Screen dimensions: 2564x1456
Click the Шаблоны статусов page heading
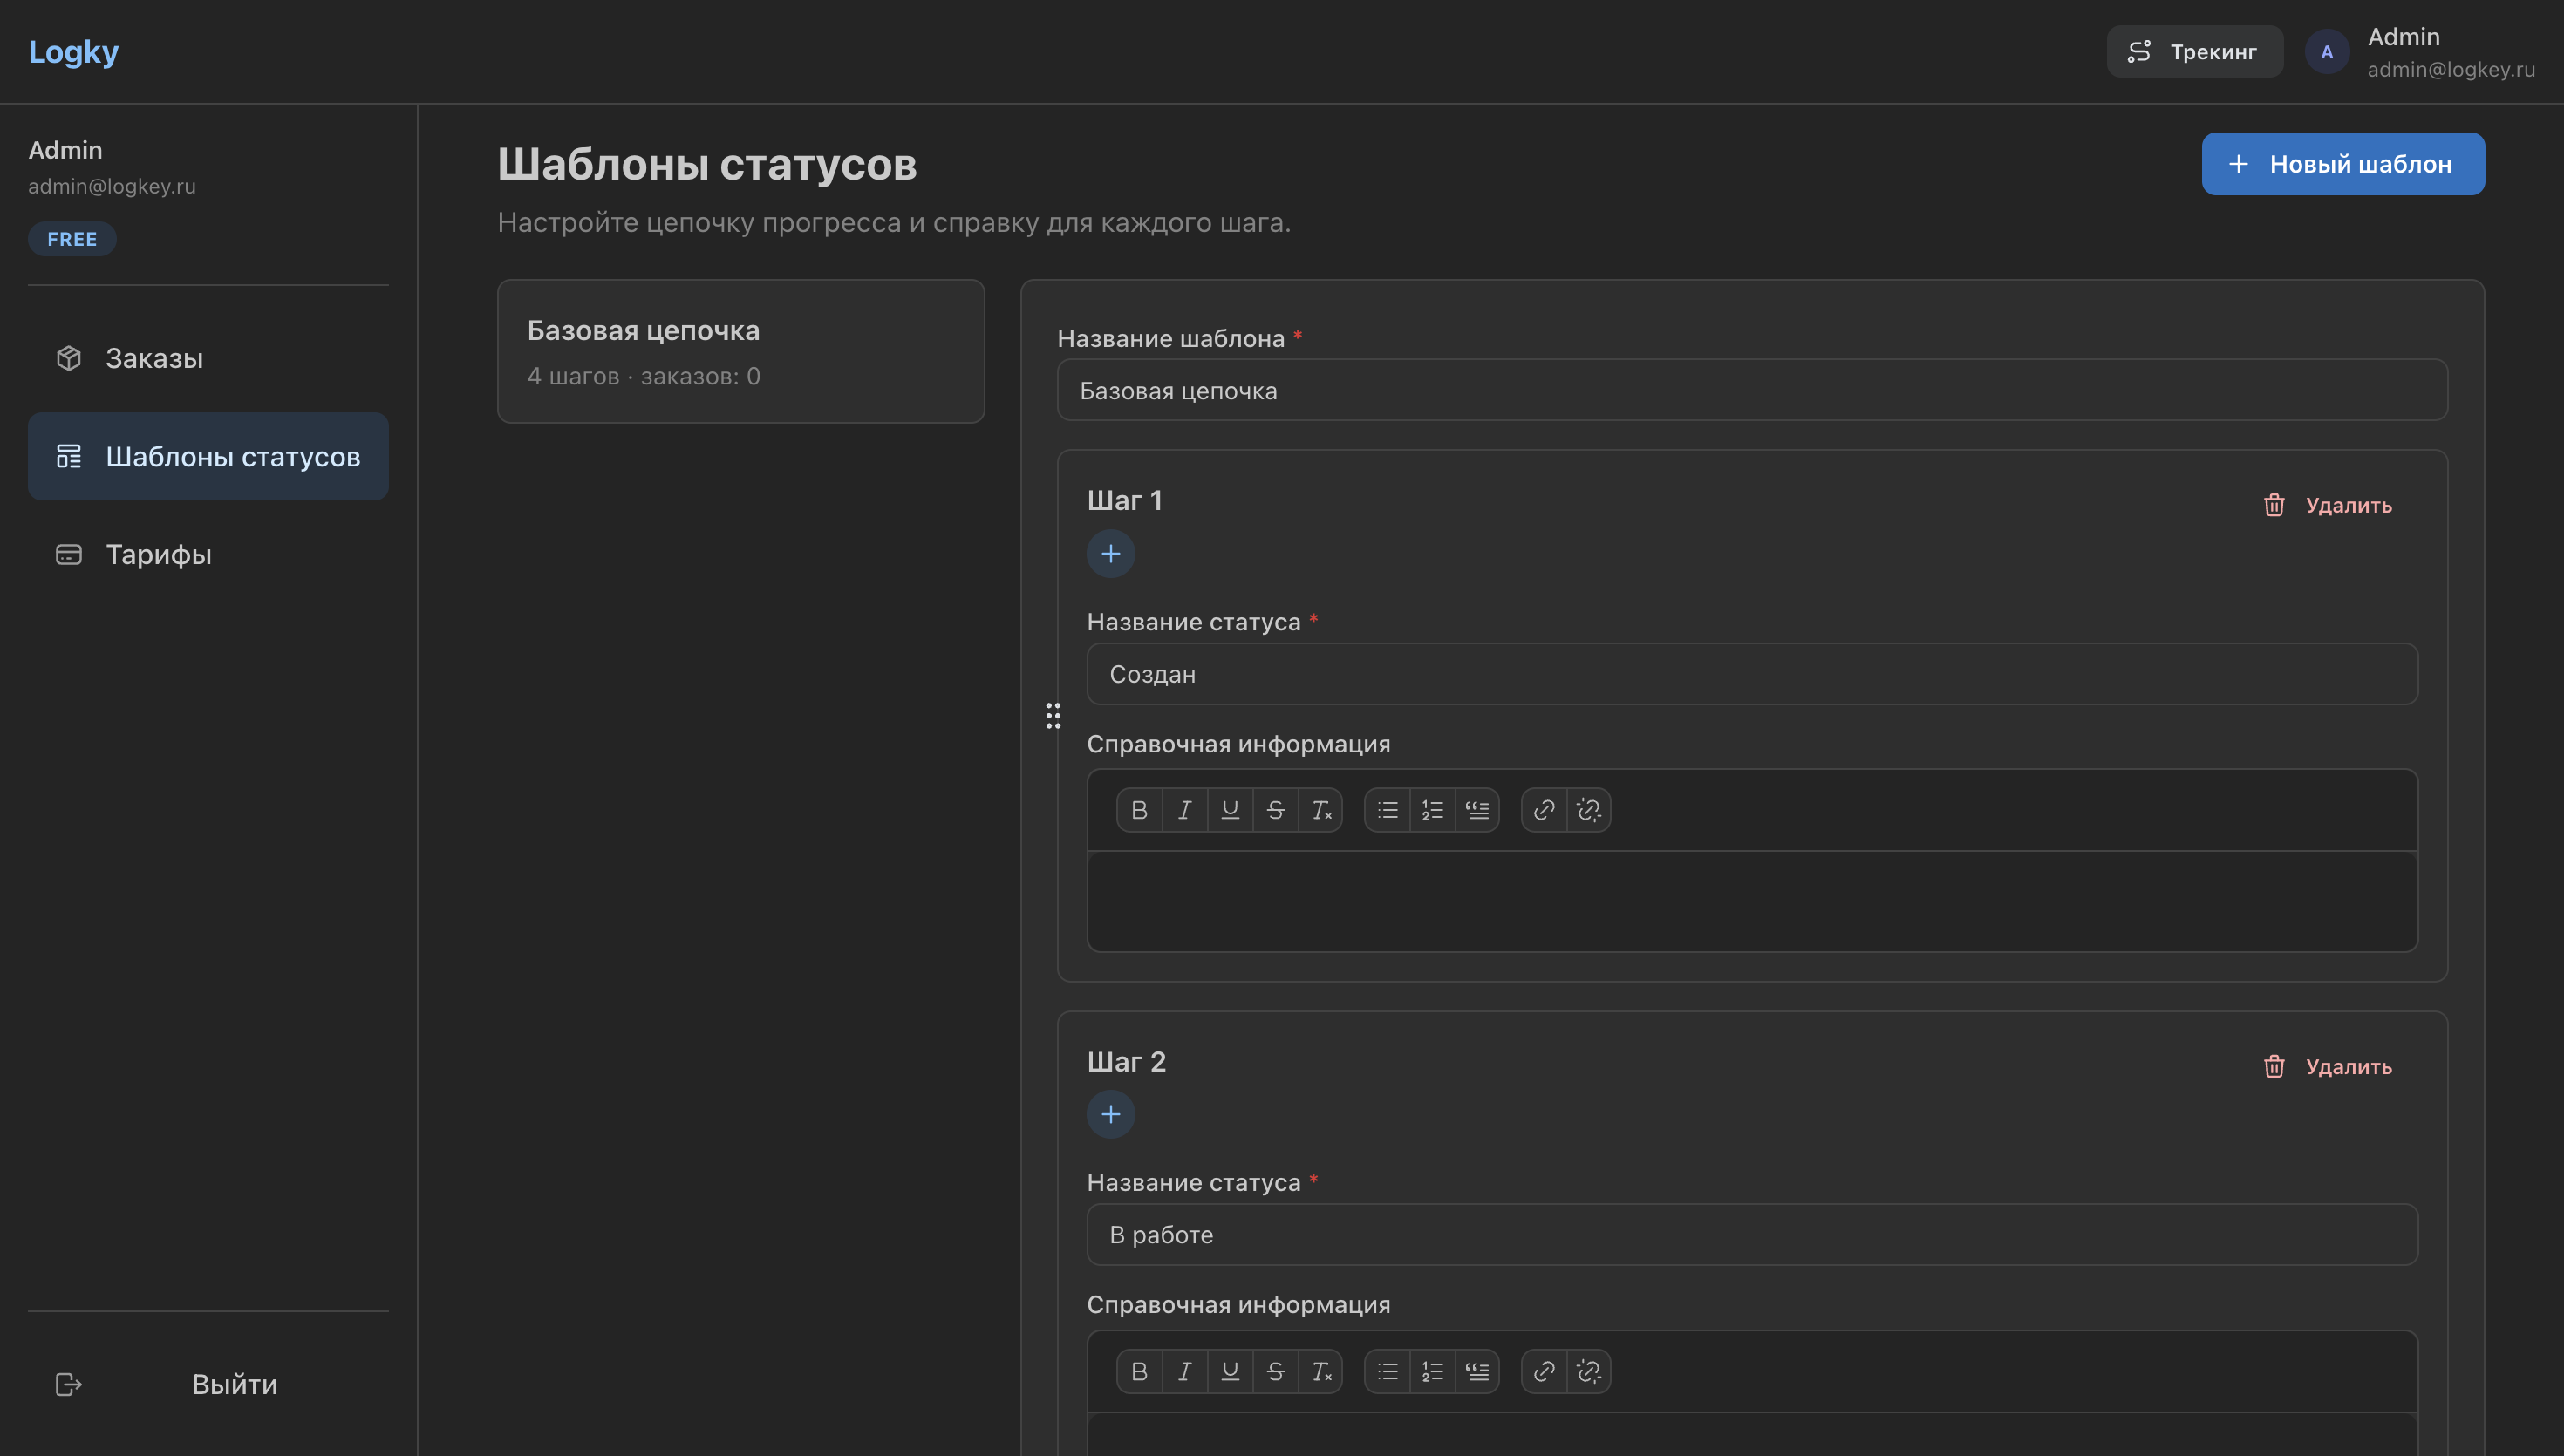tap(707, 165)
